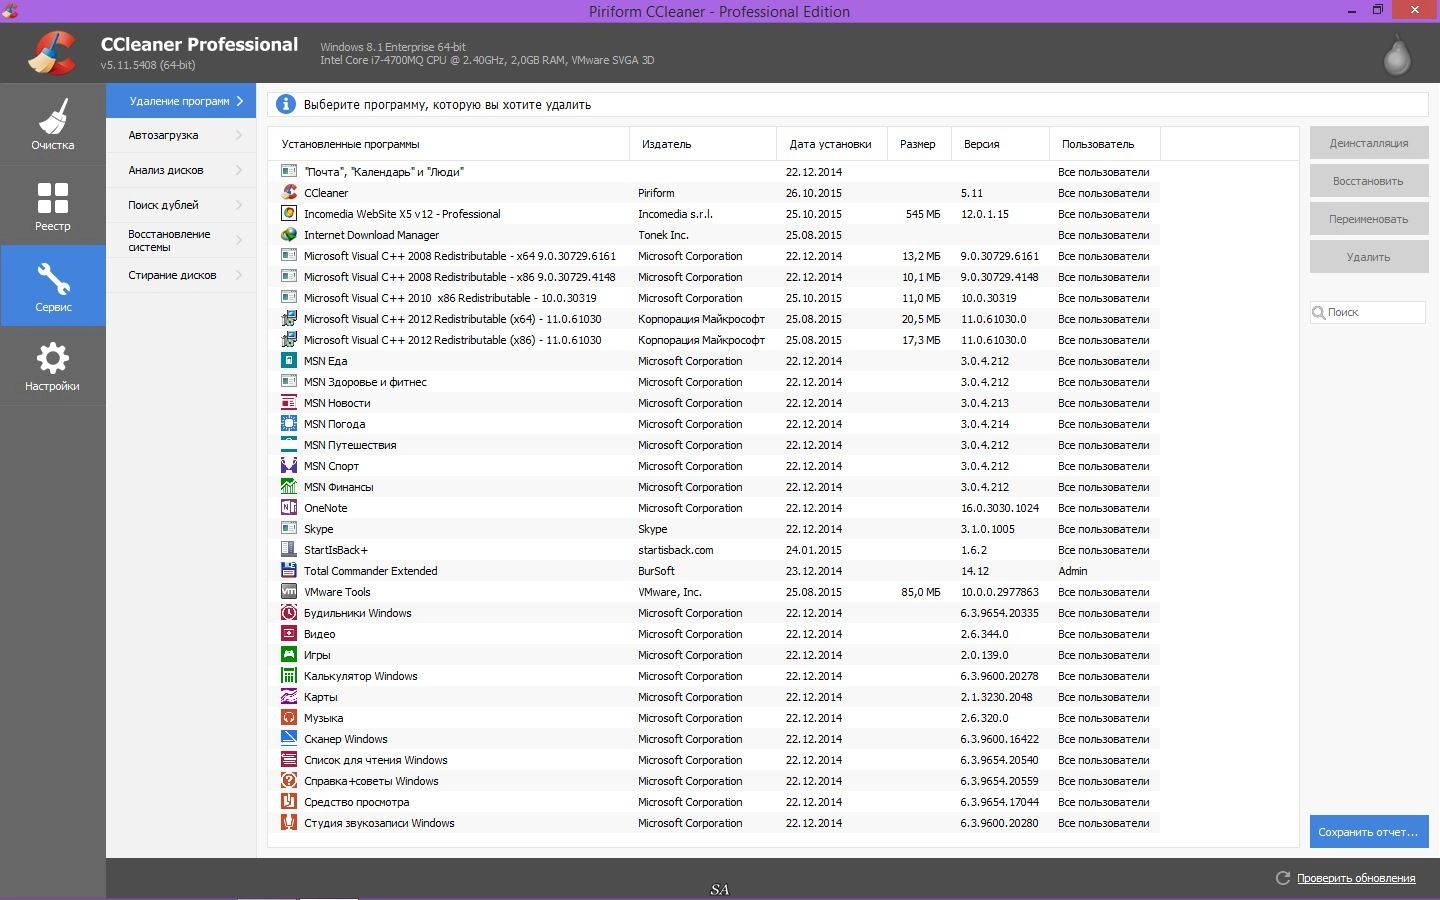Click the VMware Tools icon
The height and width of the screenshot is (900, 1440).
[x=289, y=591]
